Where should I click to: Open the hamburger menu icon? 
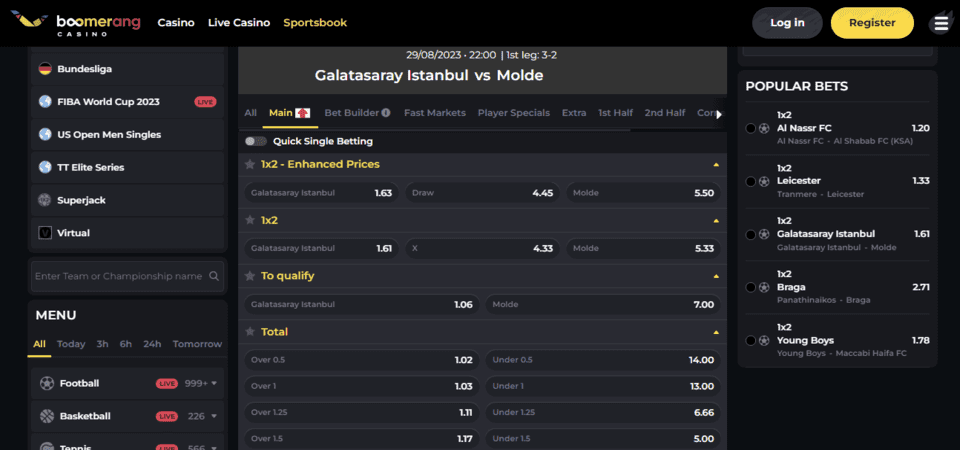coord(940,23)
